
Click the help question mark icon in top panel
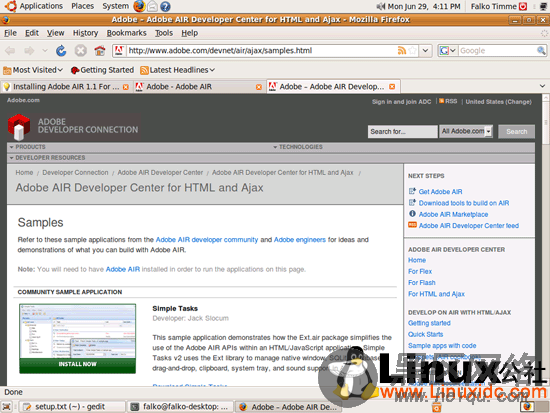[165, 6]
